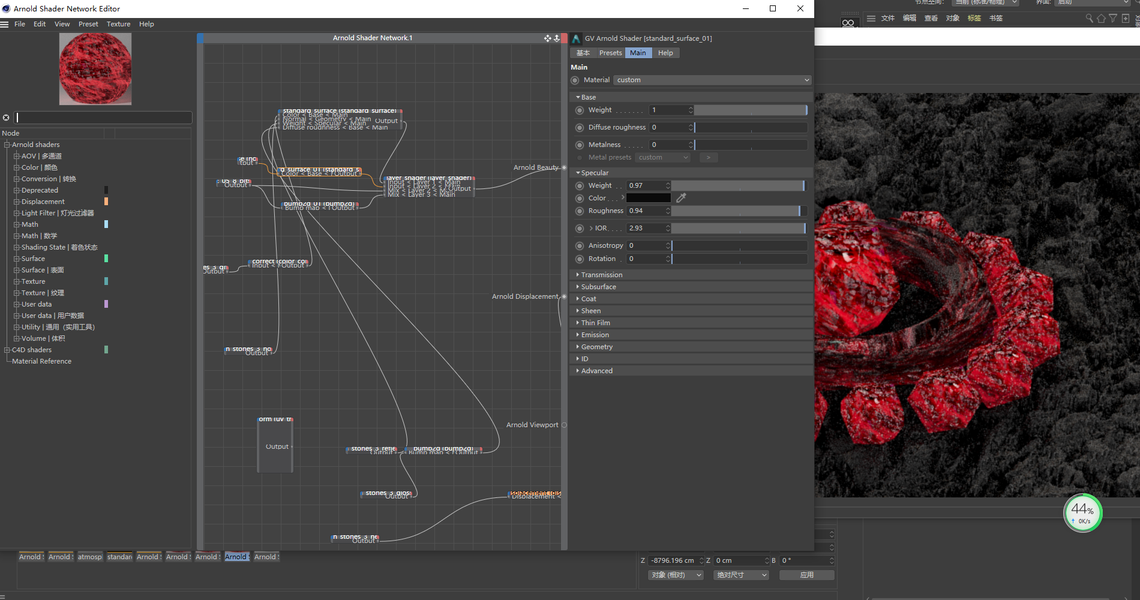Viewport: 1140px width, 600px height.
Task: Click the Arnold Shader Network Editor app icon
Action: click(x=6, y=9)
